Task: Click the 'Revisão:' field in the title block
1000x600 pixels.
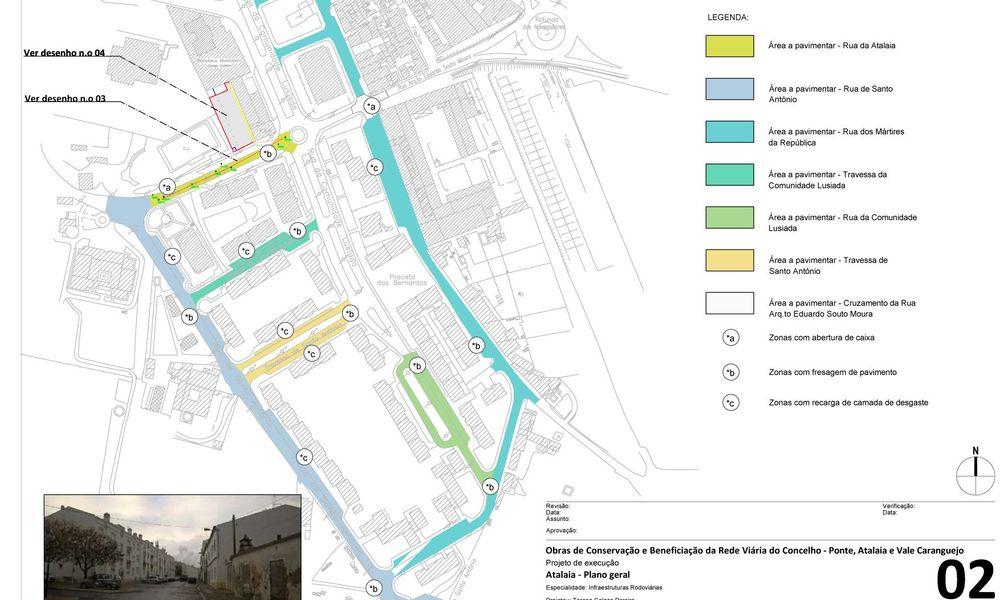Action: (x=557, y=506)
